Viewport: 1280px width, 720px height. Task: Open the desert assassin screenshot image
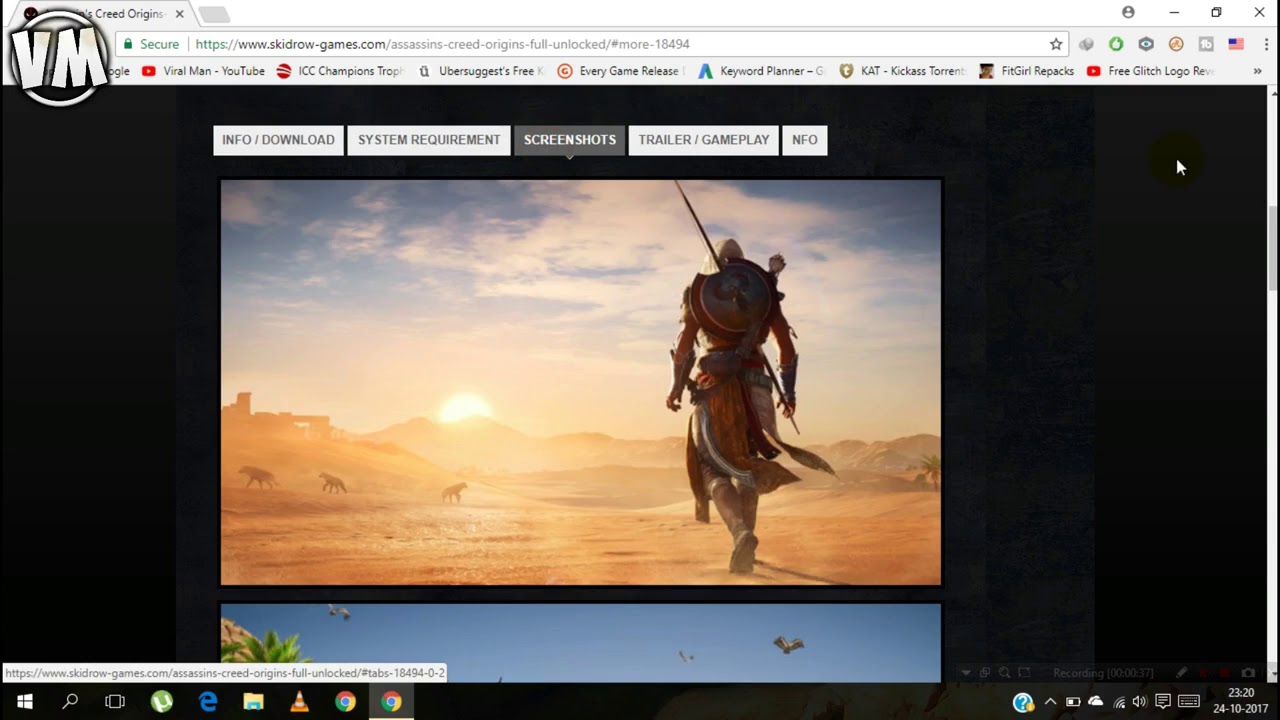point(581,382)
